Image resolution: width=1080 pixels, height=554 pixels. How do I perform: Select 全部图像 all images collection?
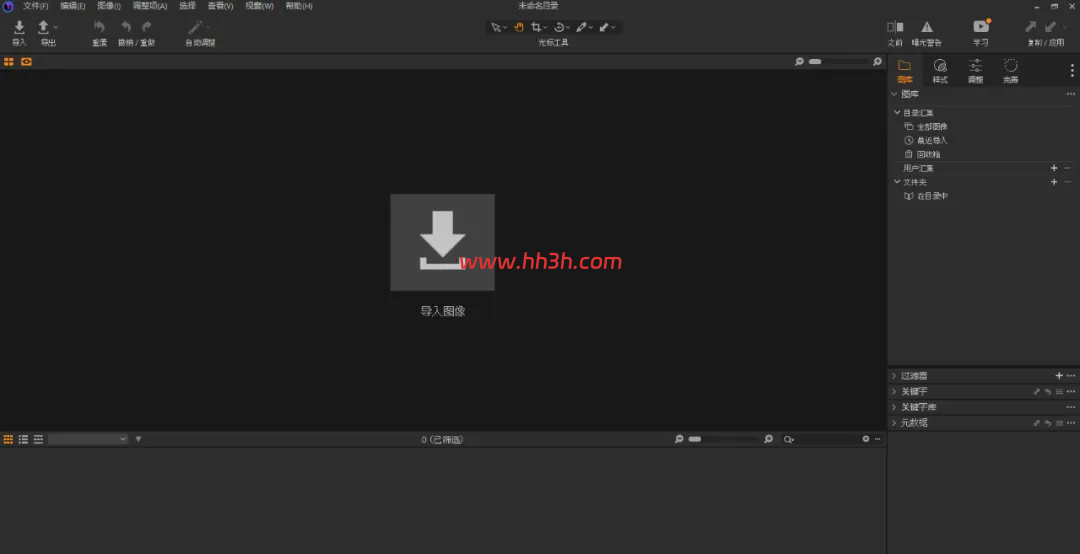(932, 127)
